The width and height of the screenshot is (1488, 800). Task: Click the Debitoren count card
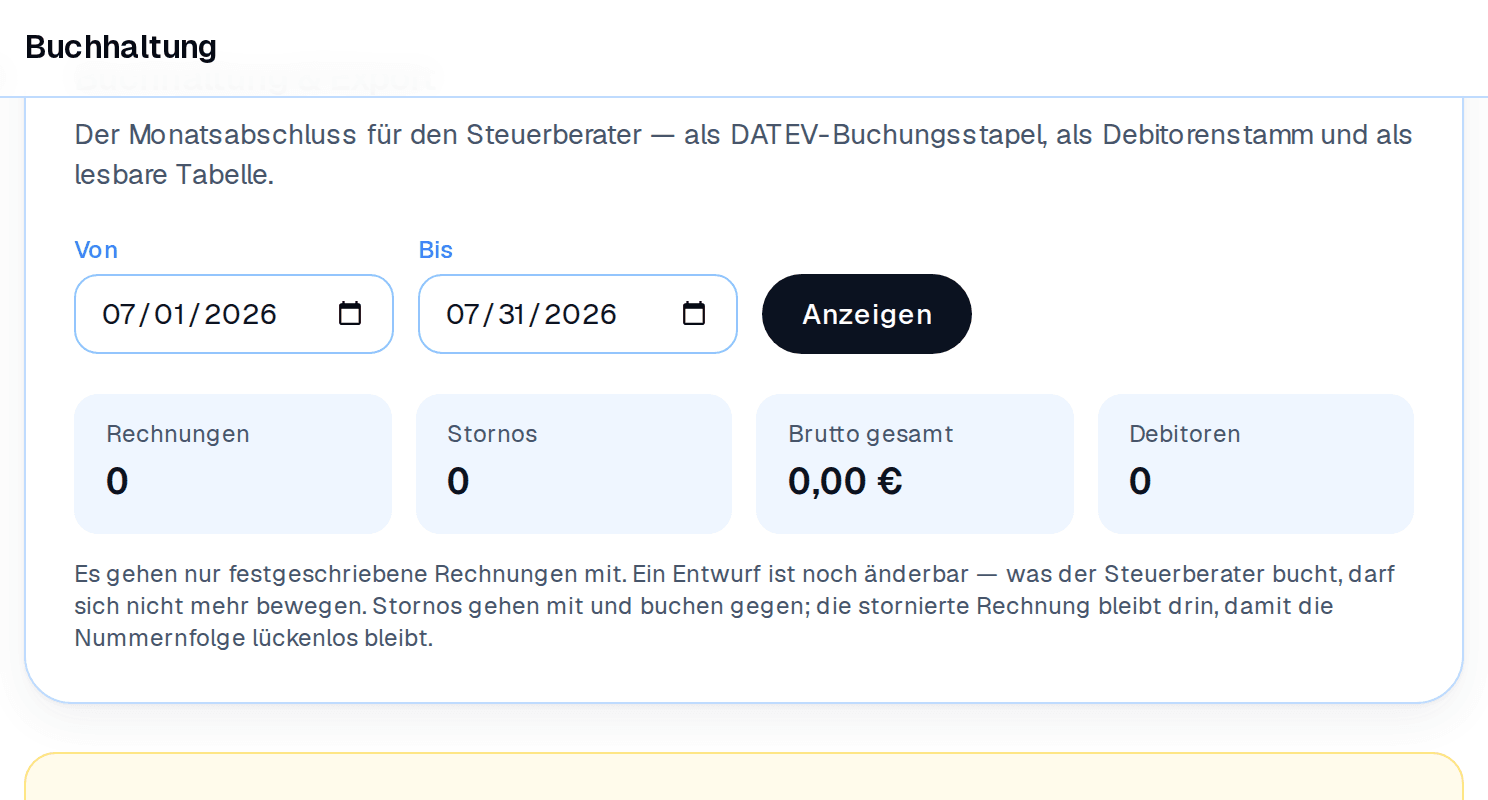point(1256,464)
